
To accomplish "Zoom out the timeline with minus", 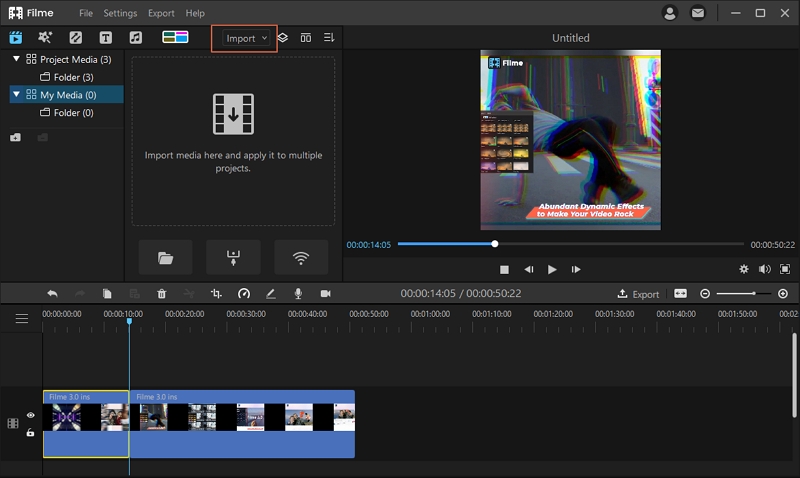I will tap(705, 293).
